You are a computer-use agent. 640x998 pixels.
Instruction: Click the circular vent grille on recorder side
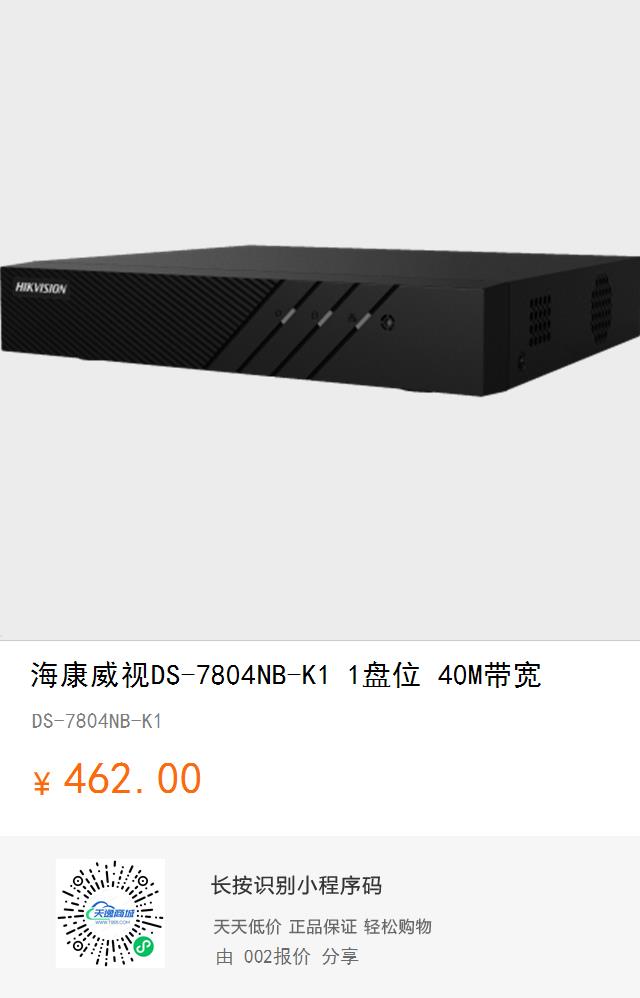pyautogui.click(x=601, y=307)
